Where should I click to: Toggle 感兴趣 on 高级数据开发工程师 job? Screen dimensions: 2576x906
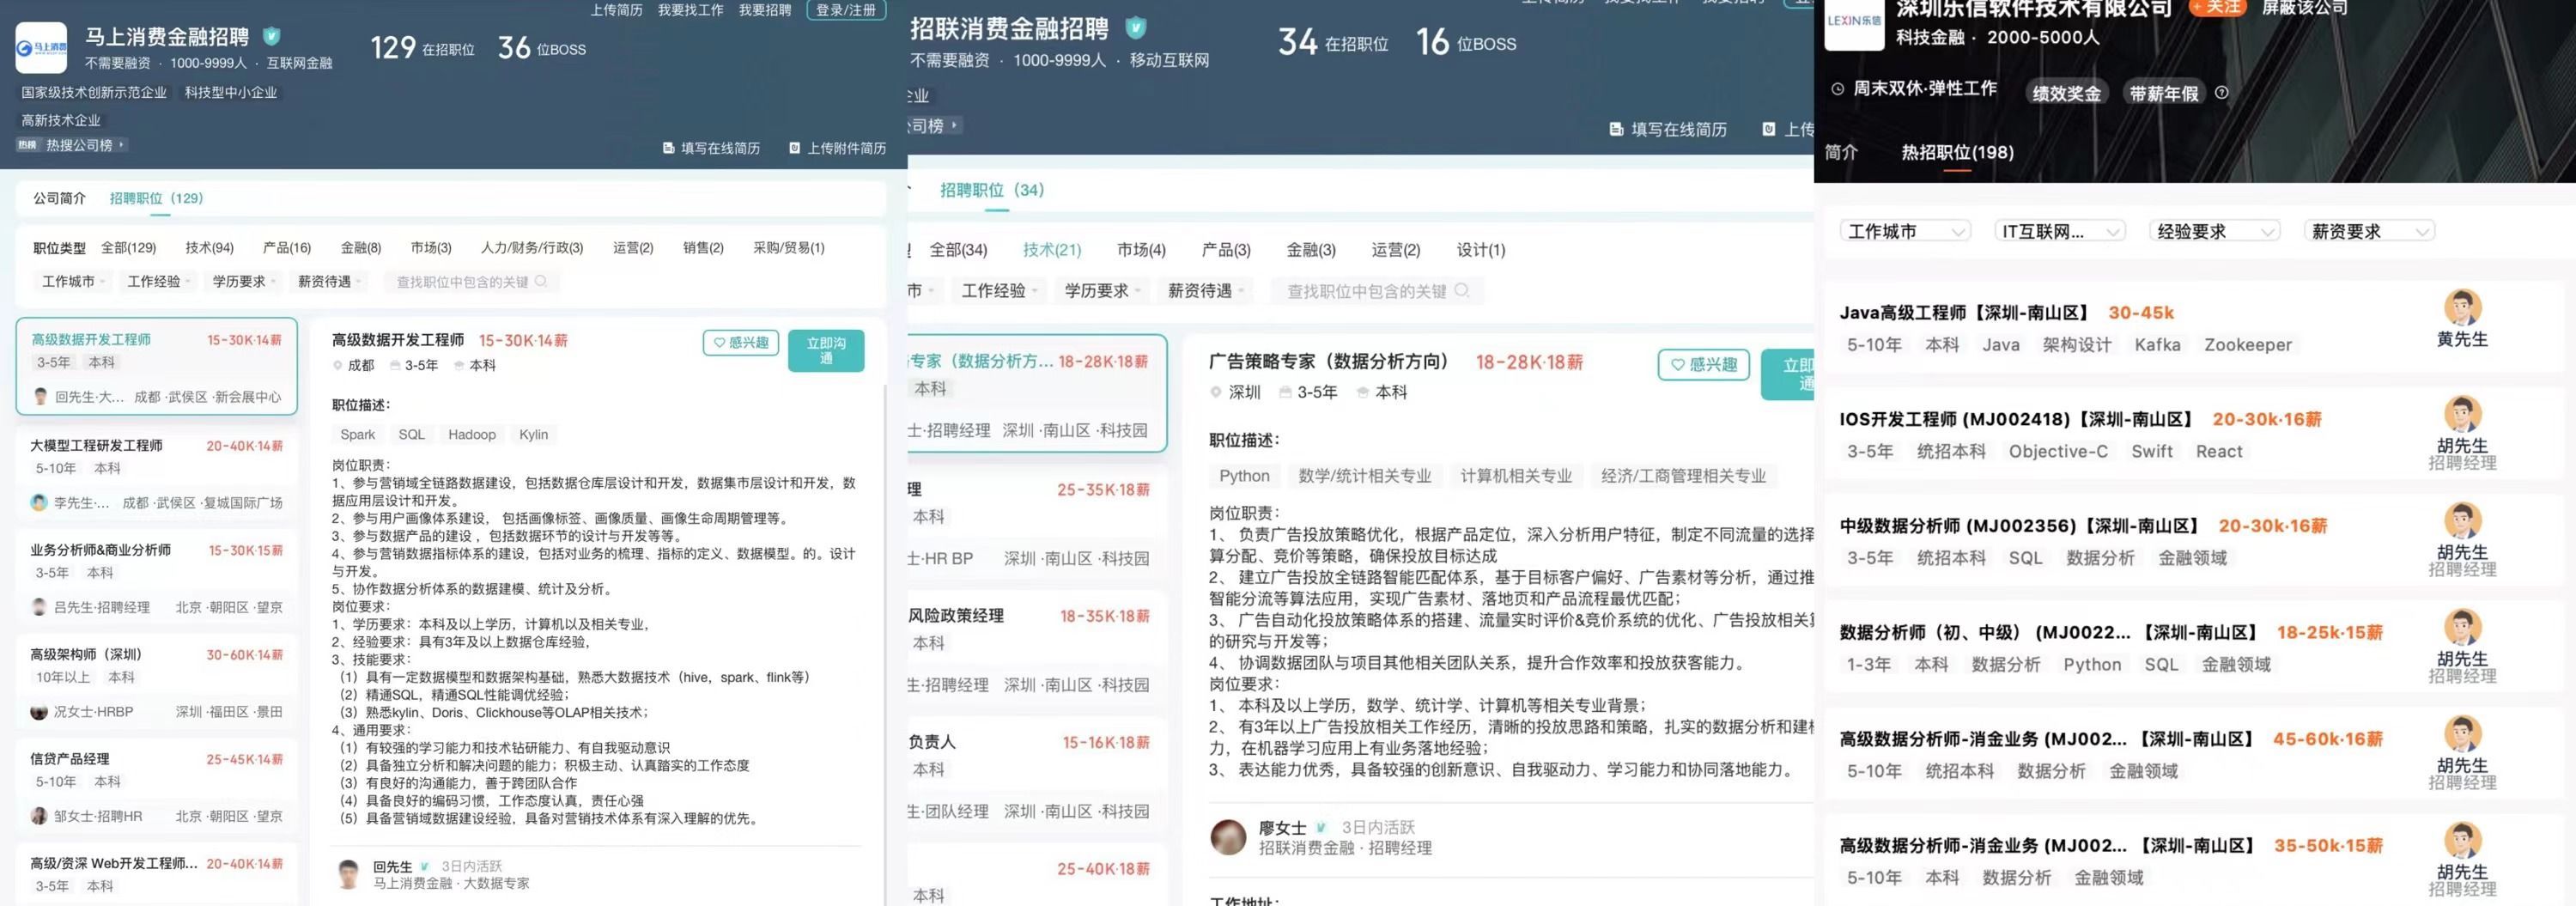[x=740, y=342]
